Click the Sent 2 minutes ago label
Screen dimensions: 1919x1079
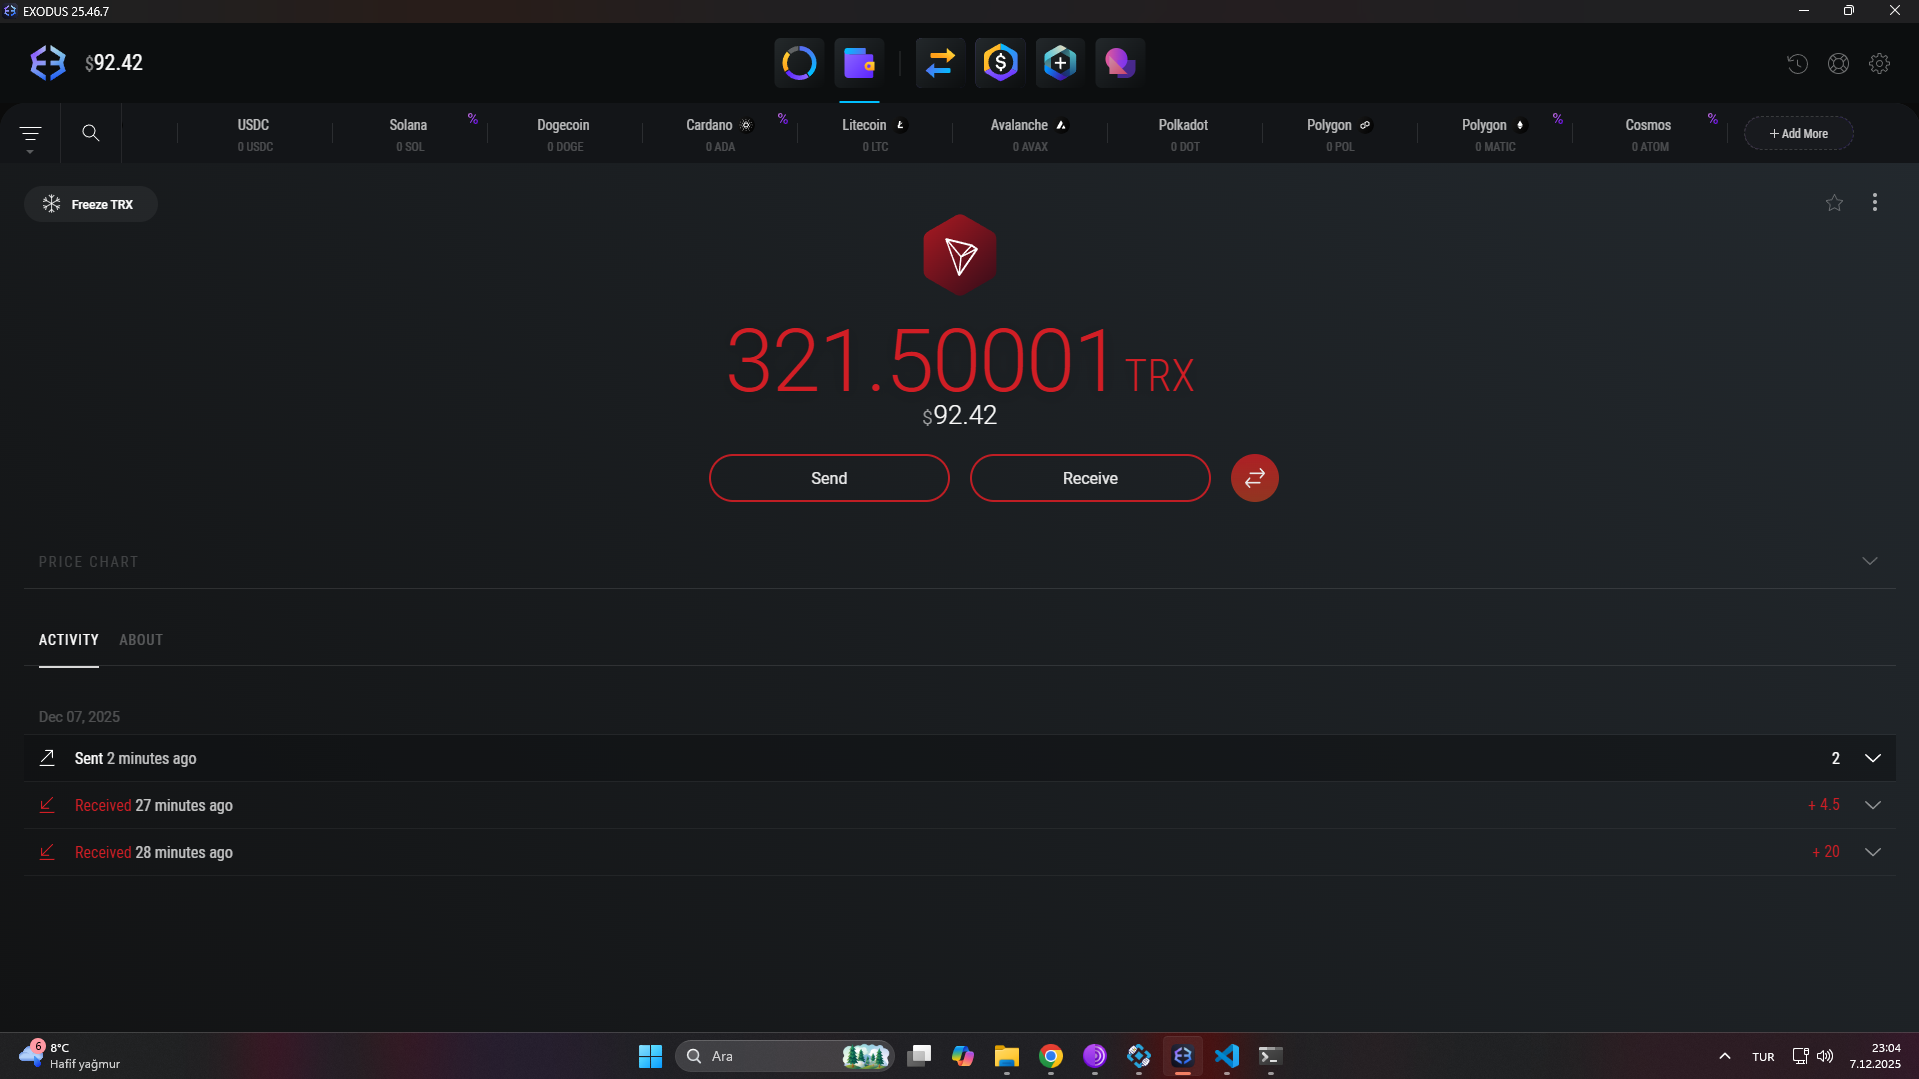point(135,758)
